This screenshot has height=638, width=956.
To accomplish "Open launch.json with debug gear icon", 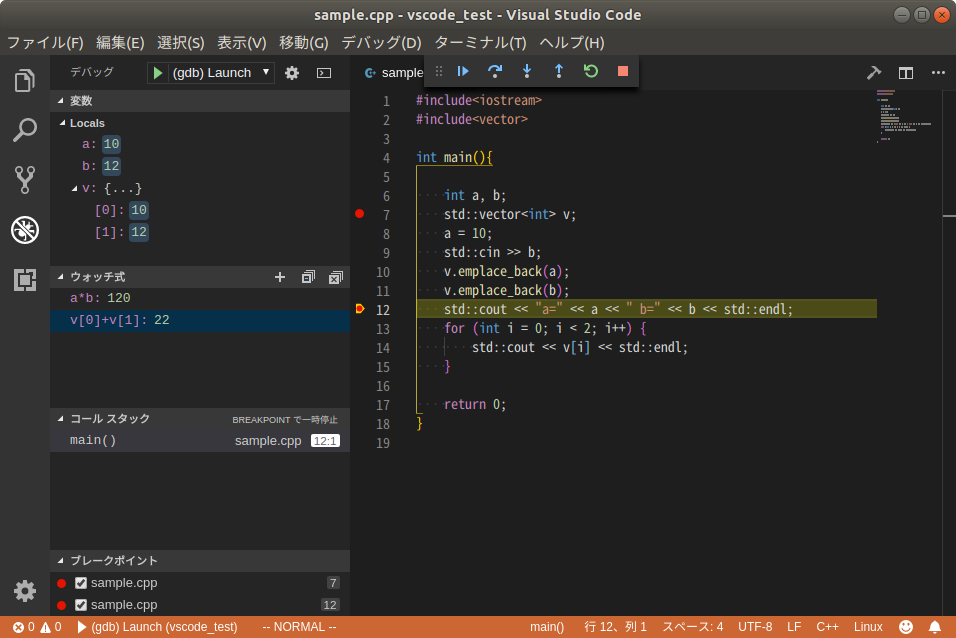I will click(x=292, y=73).
